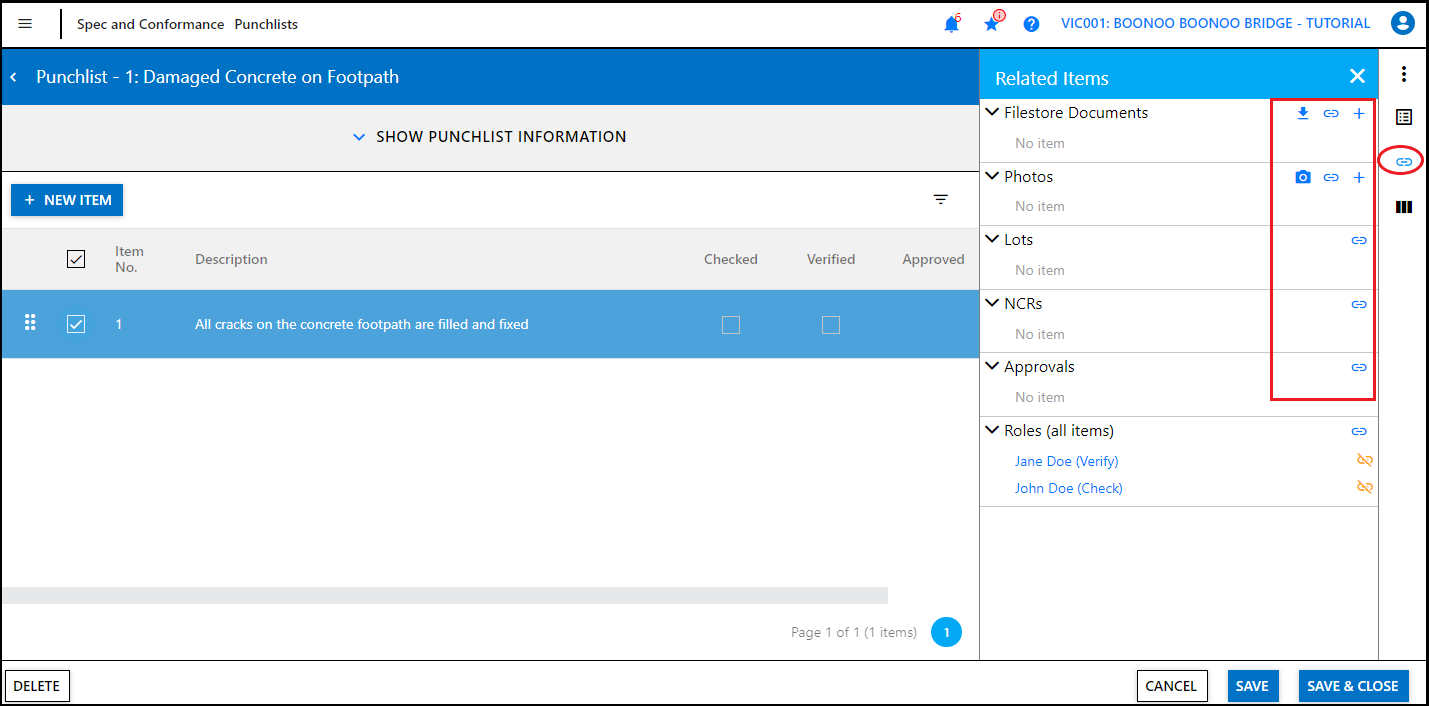Open Jane Doe (Verify) role link
Screen dimensions: 1429x706
tap(1066, 461)
